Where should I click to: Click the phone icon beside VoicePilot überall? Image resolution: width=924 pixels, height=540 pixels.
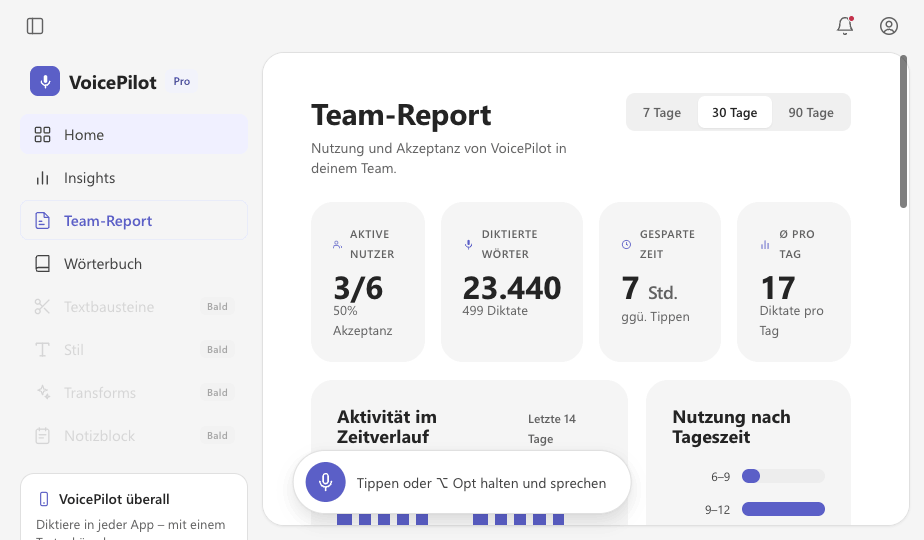(x=44, y=499)
